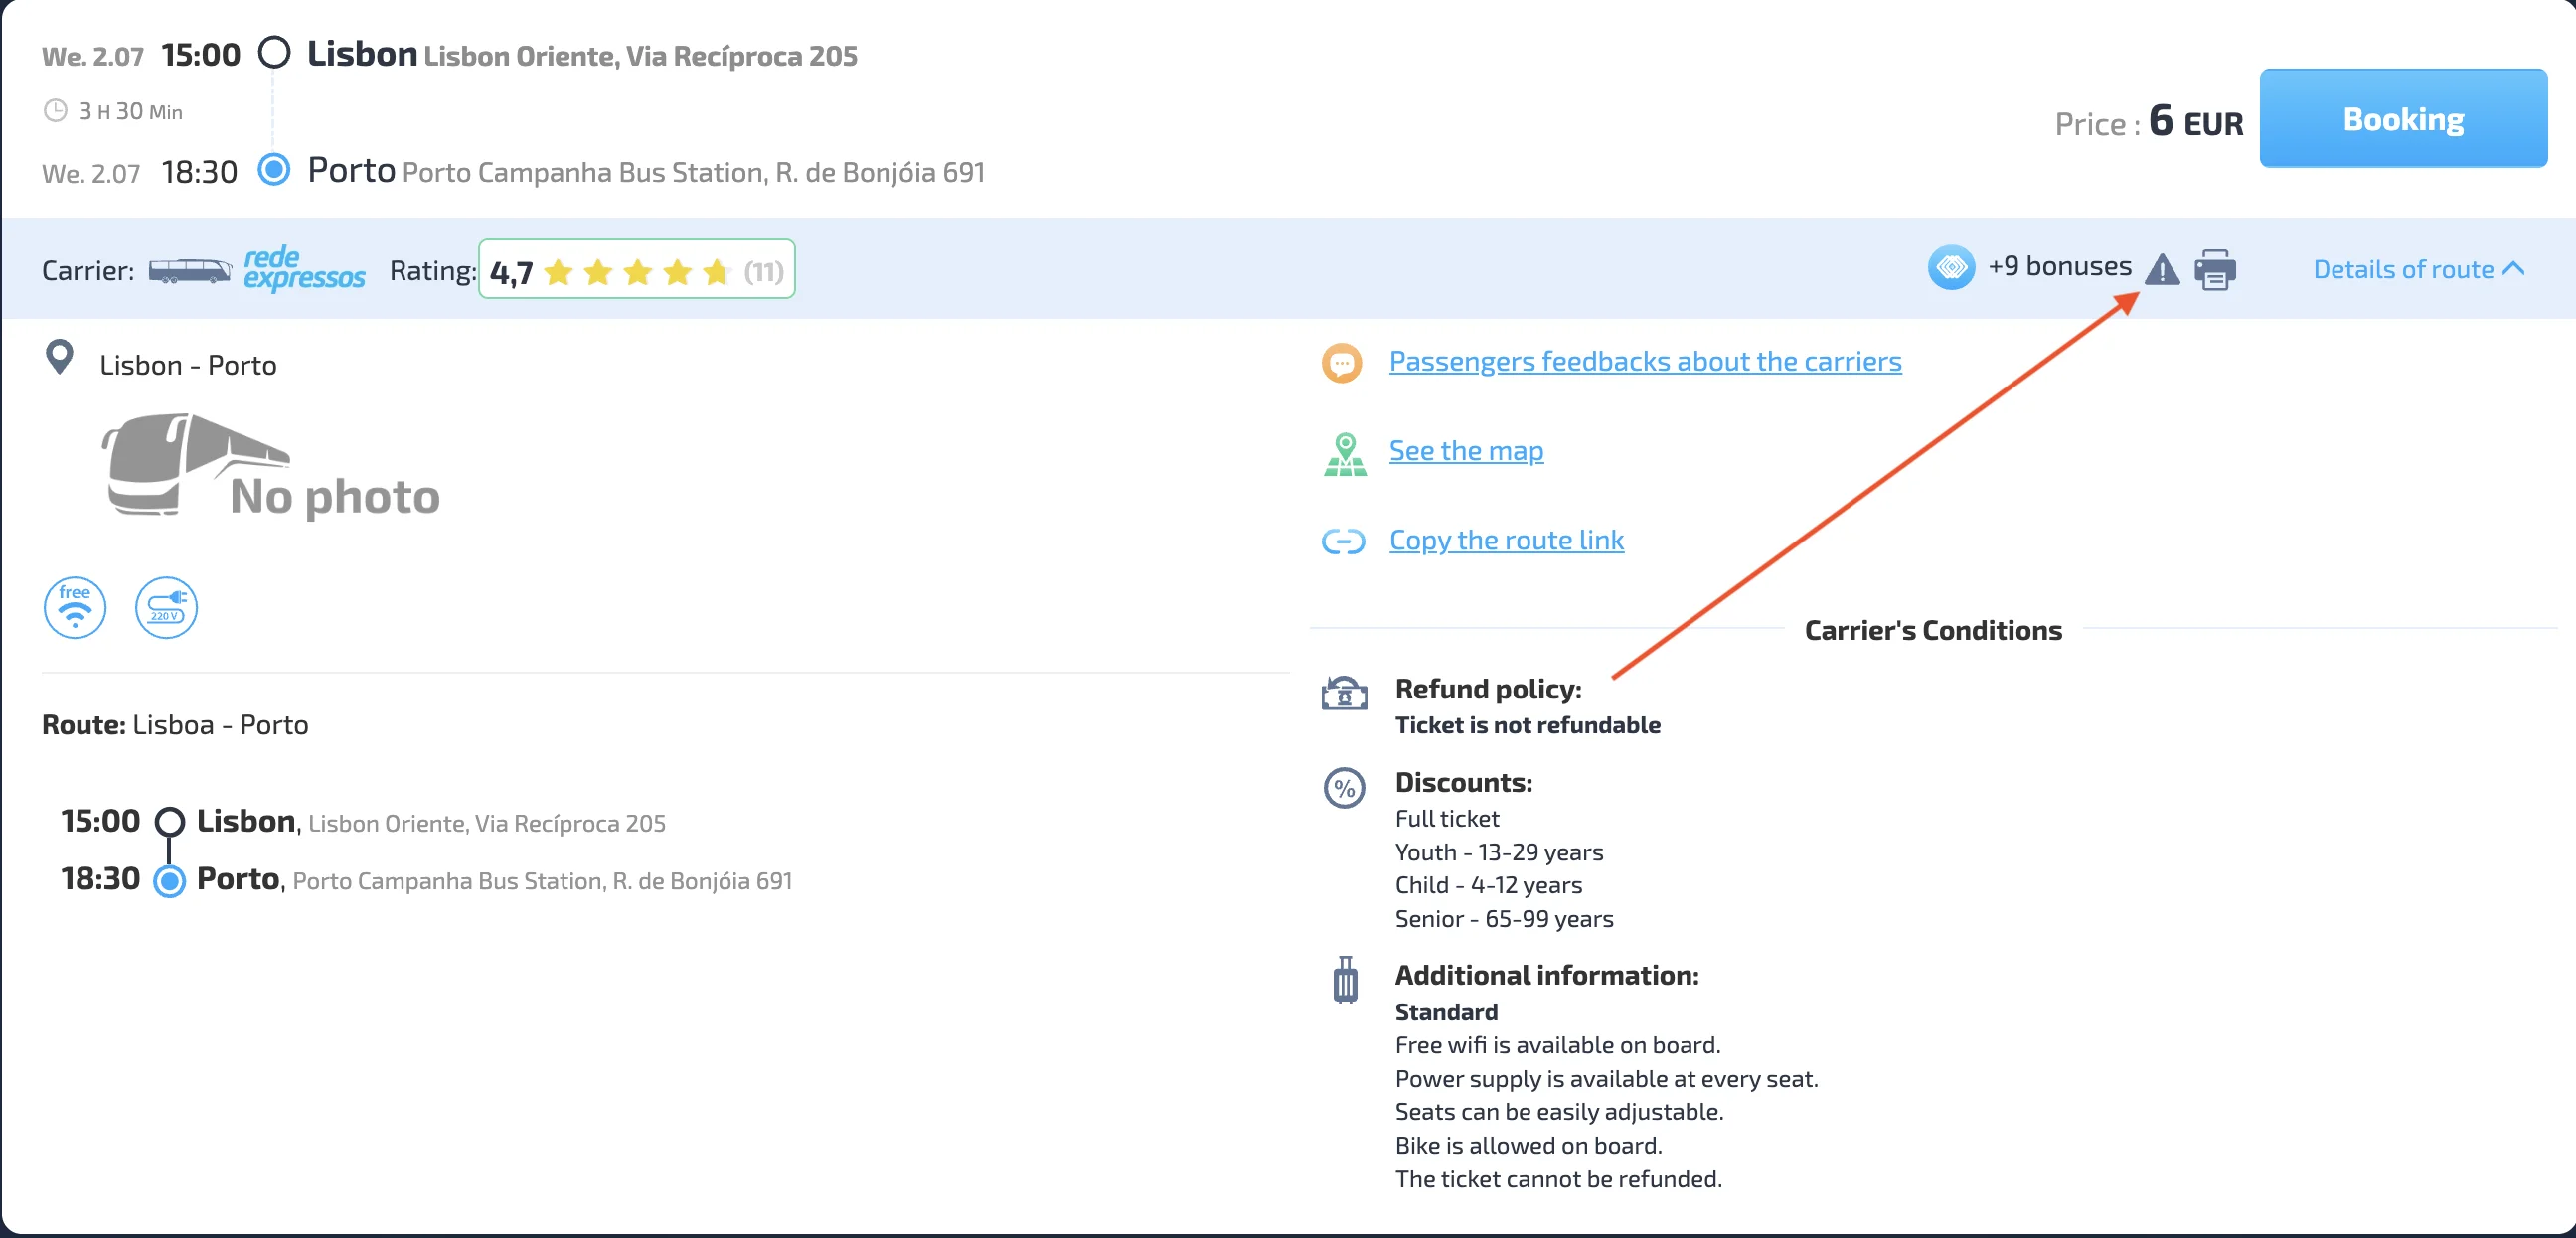Open Passengers feedbacks about the carriers

1644,361
